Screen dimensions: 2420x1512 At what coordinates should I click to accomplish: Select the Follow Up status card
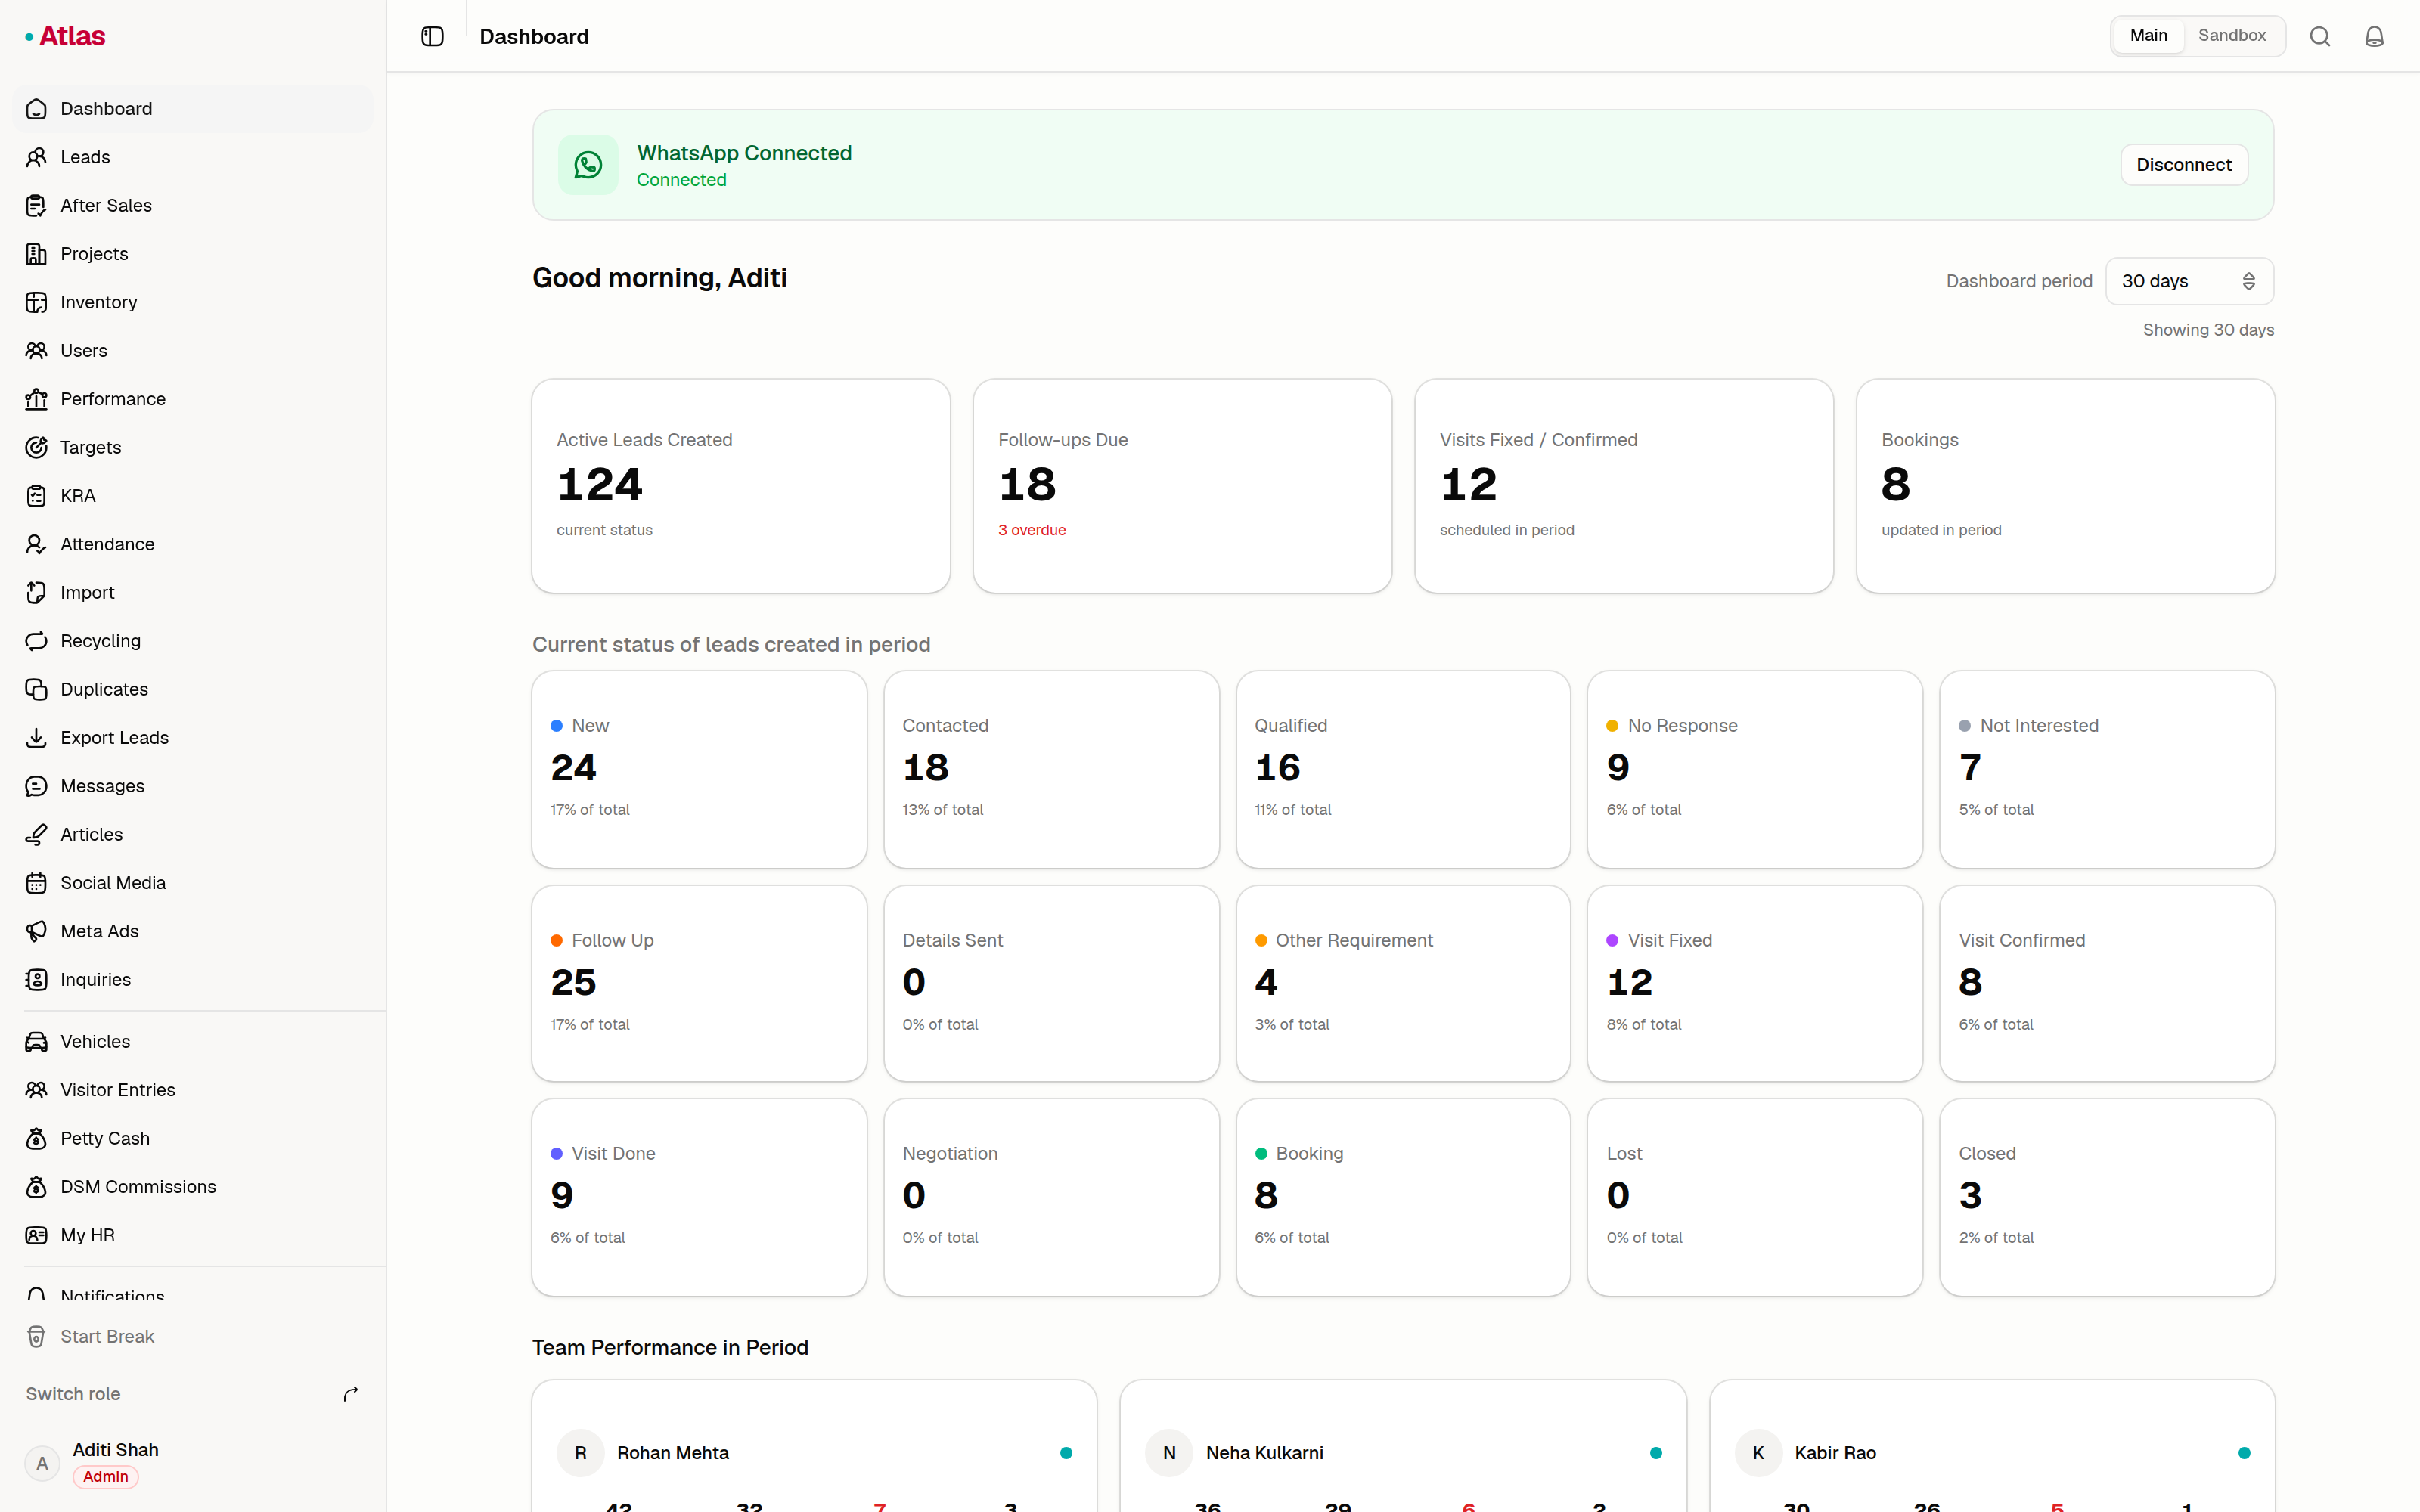[699, 983]
